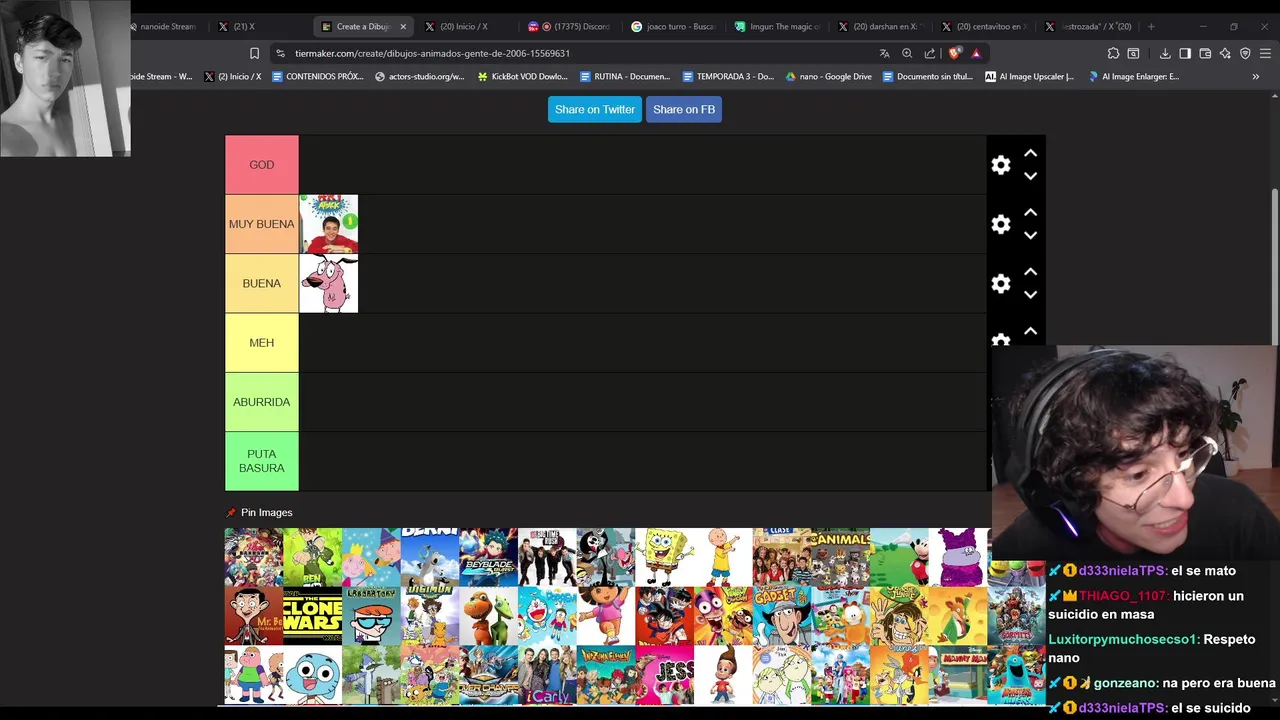Viewport: 1280px width, 720px height.
Task: Select the Big Time Rush thumbnail
Action: [x=548, y=557]
